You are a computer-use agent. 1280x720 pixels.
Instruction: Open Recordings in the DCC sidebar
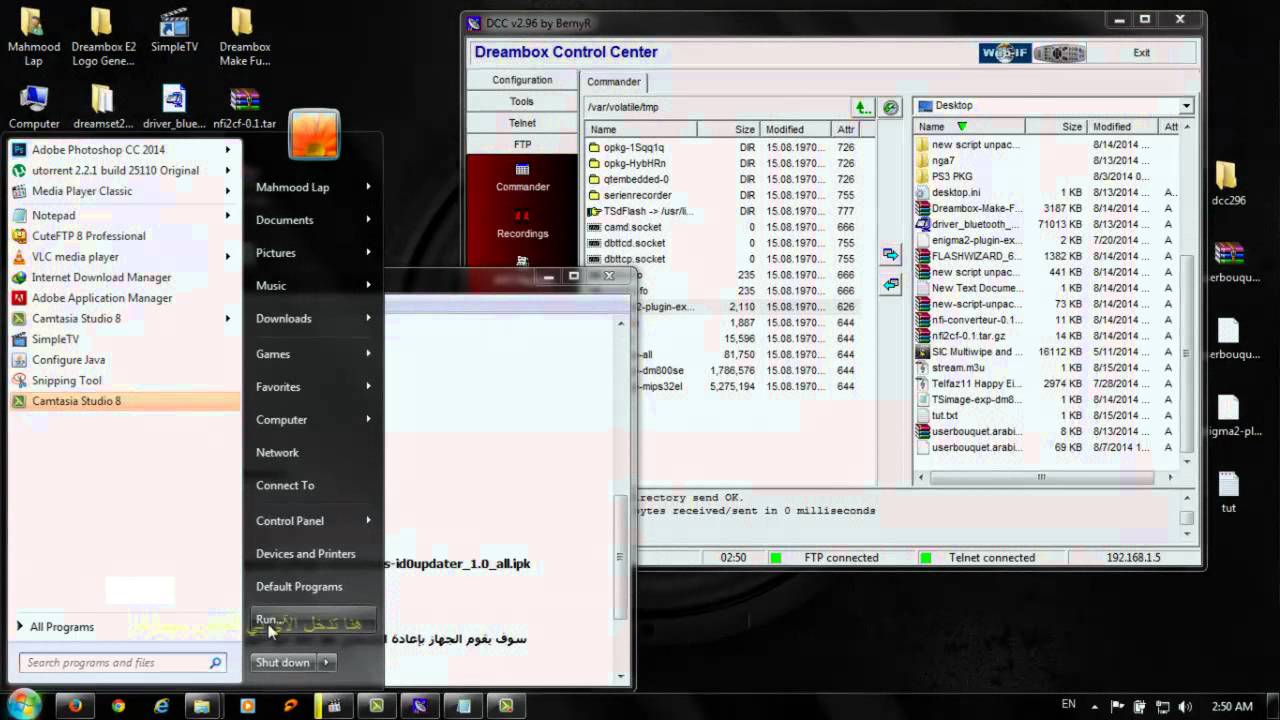click(x=522, y=225)
